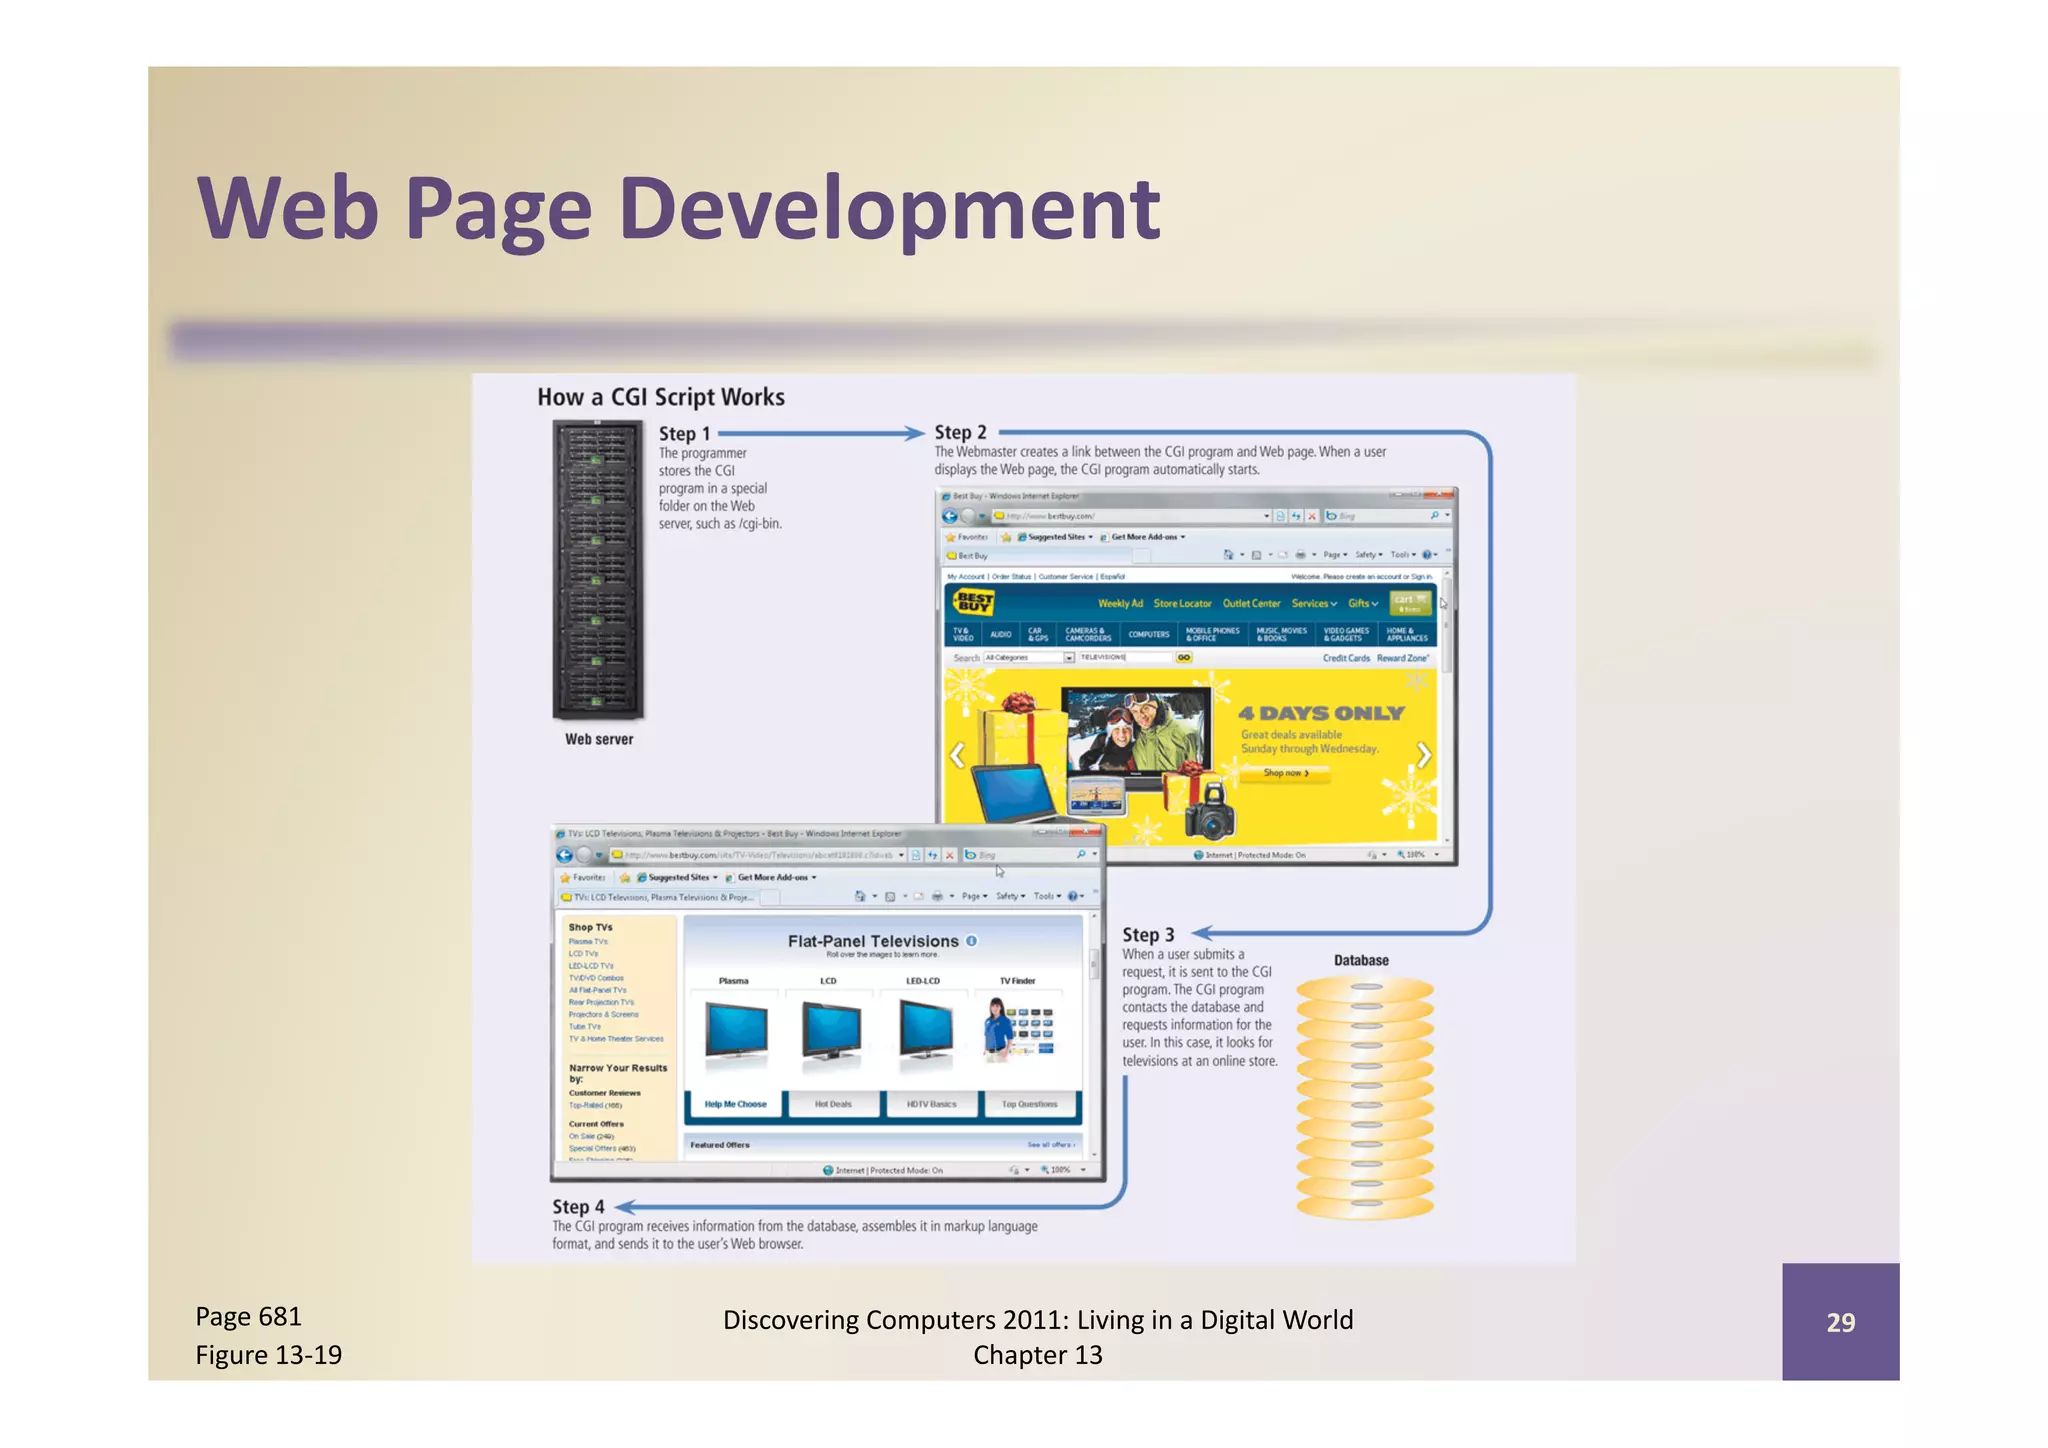The image size is (2048, 1448).
Task: Click Help question icon in Best Buy home toolbar
Action: click(1427, 554)
